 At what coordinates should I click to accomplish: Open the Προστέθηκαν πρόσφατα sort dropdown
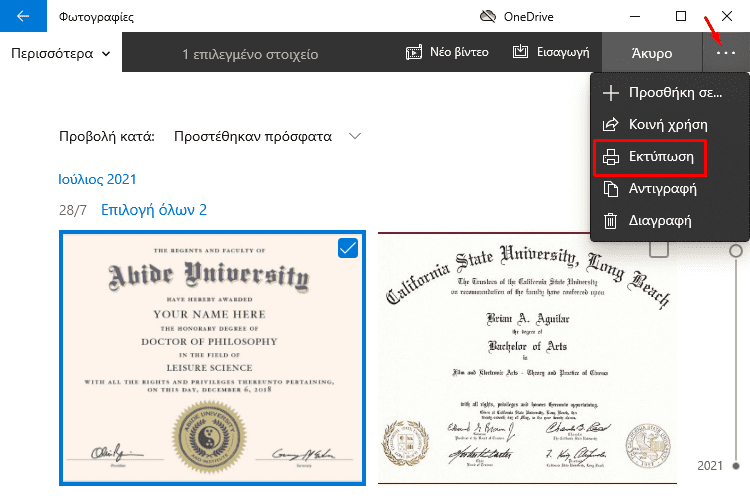coord(267,136)
